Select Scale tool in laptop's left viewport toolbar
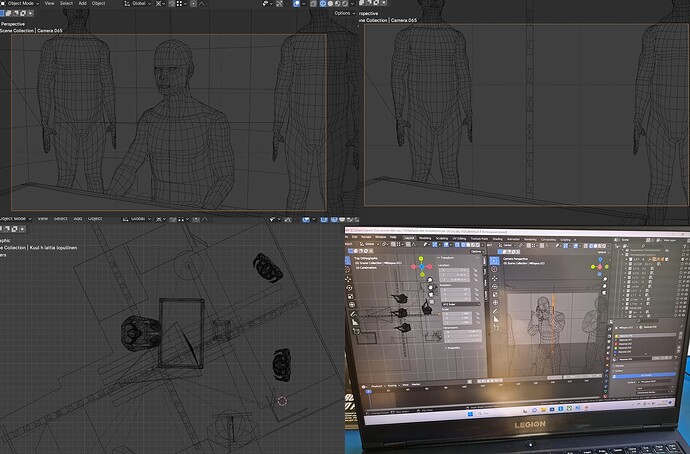 [350, 297]
